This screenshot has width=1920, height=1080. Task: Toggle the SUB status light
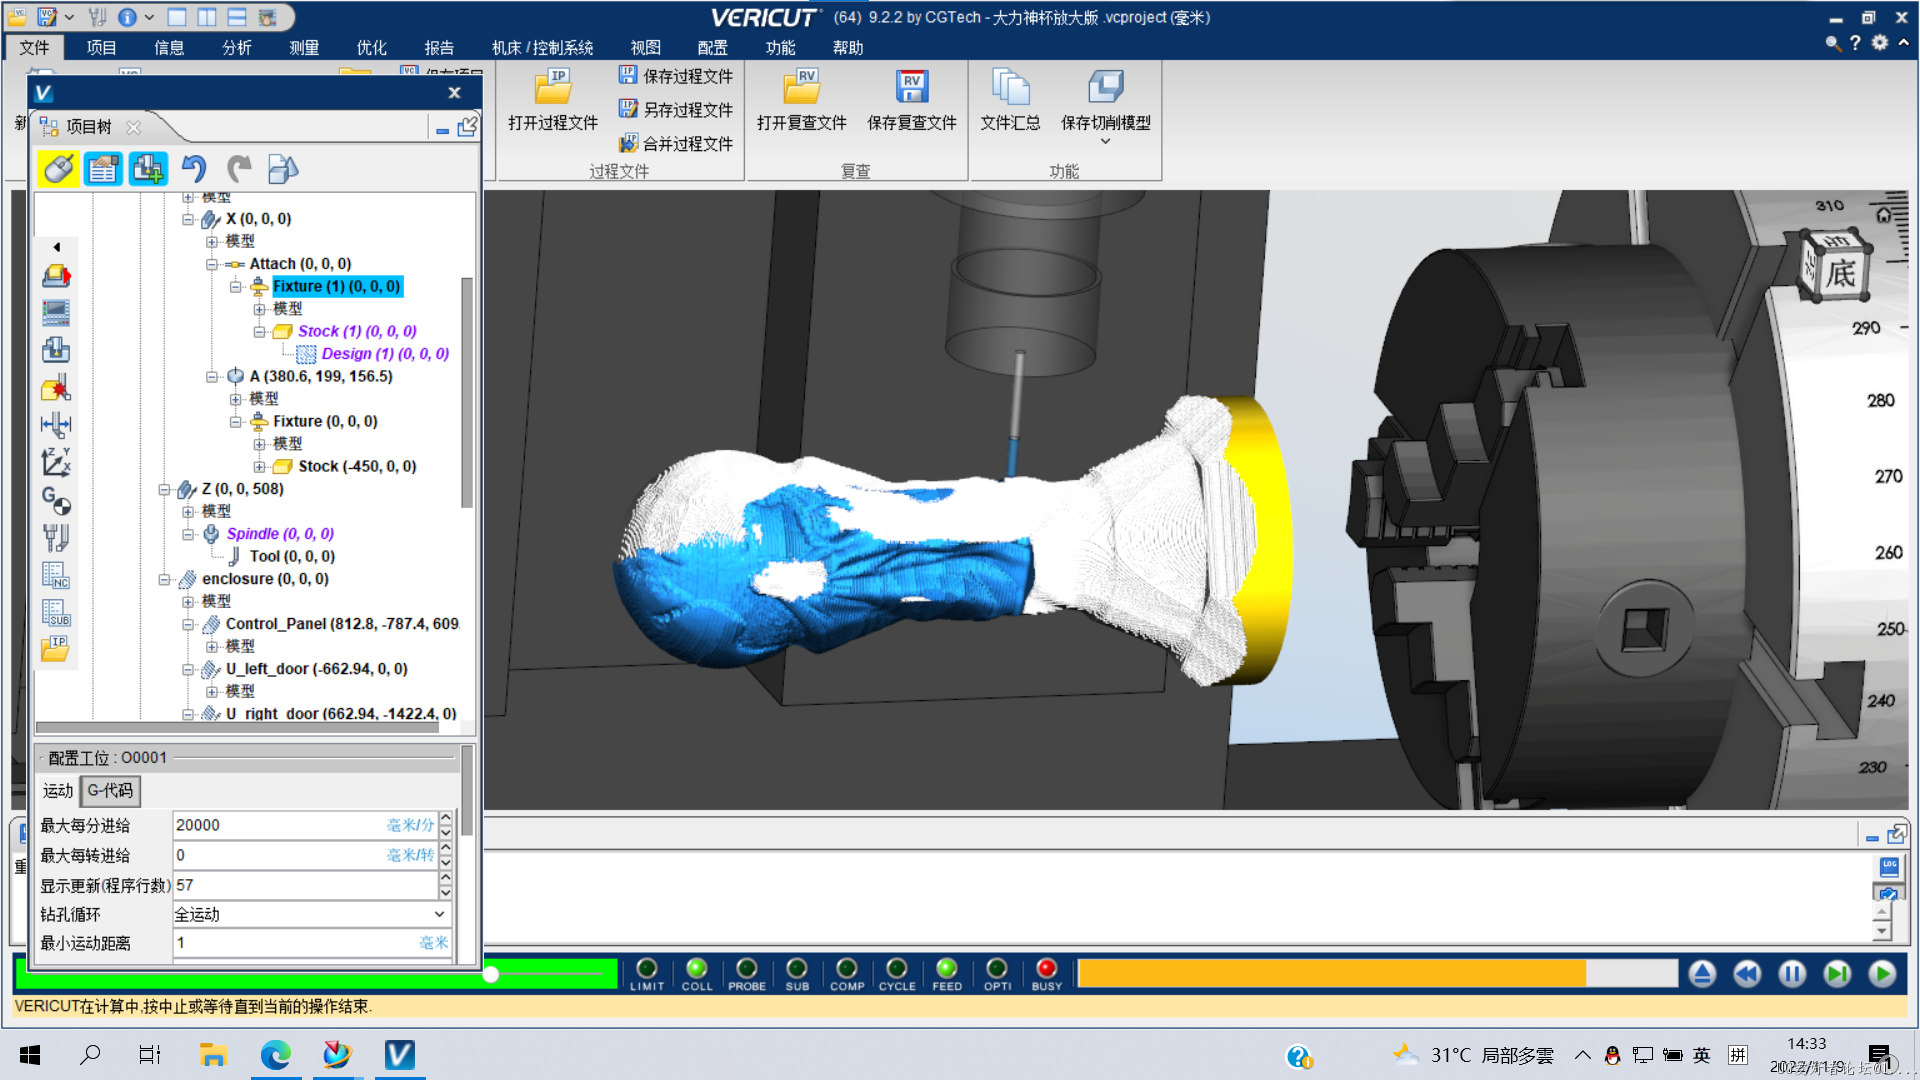pyautogui.click(x=797, y=968)
